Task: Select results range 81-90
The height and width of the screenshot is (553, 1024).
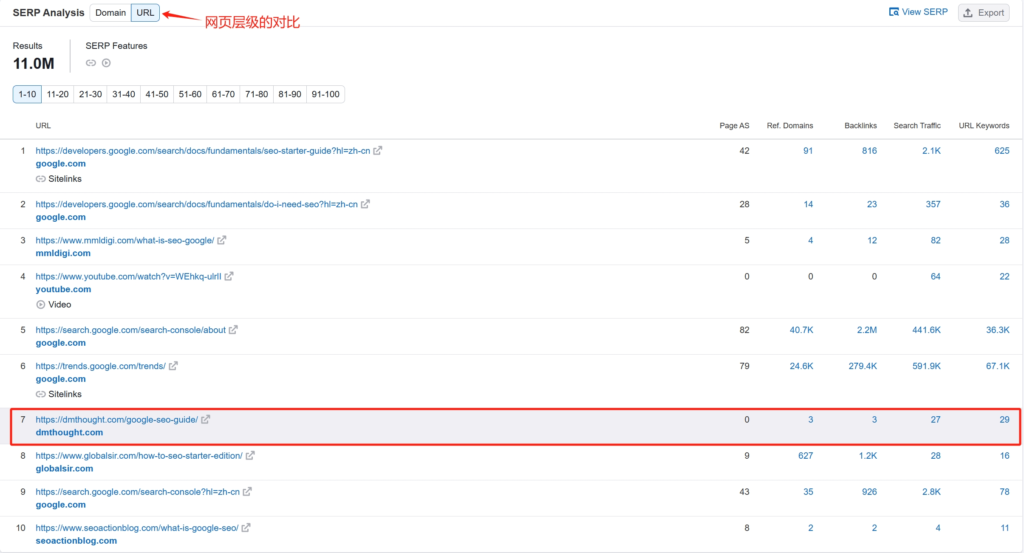Action: pyautogui.click(x=289, y=94)
